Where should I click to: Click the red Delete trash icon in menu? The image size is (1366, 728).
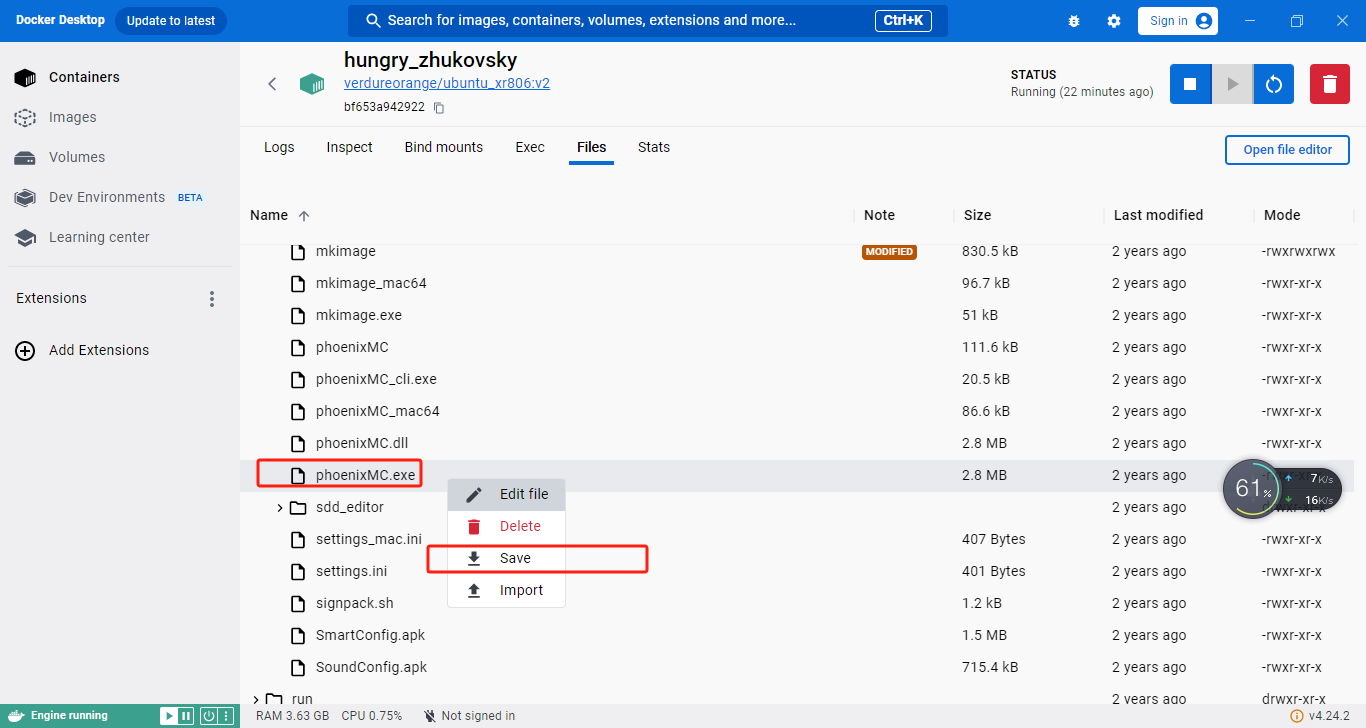[474, 527]
